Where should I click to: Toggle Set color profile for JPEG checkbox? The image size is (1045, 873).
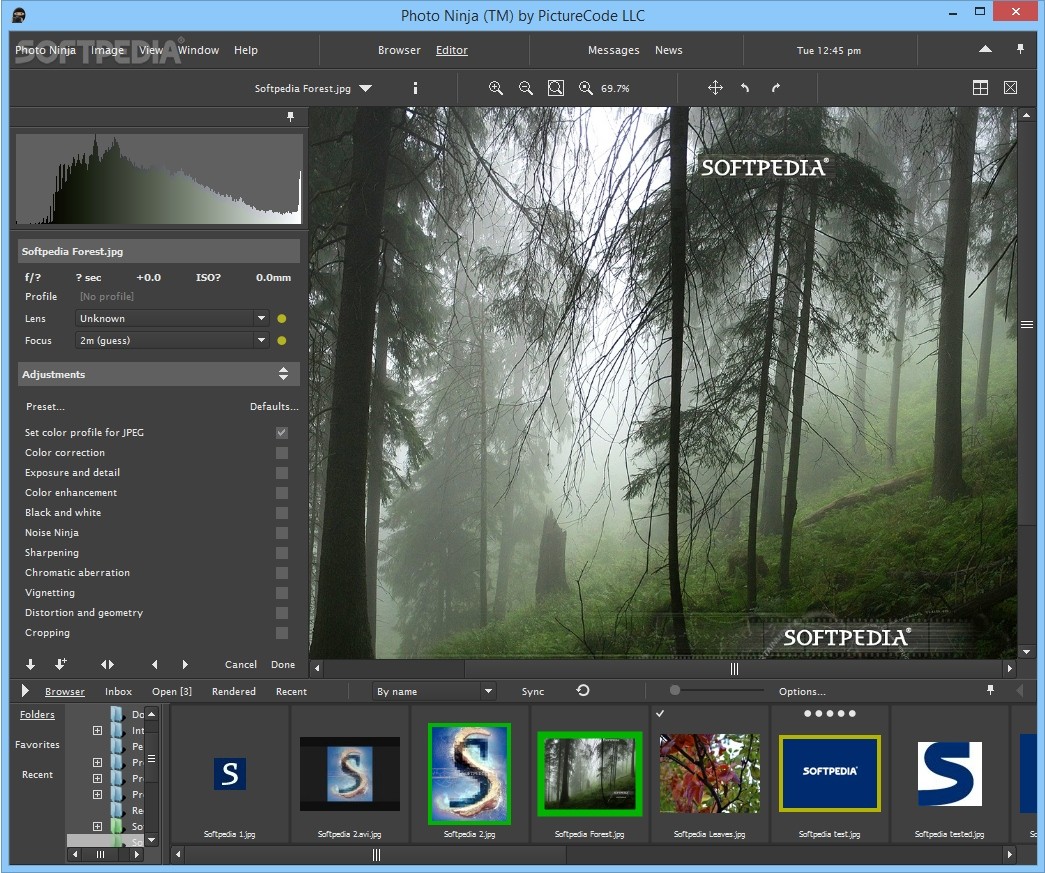click(282, 433)
